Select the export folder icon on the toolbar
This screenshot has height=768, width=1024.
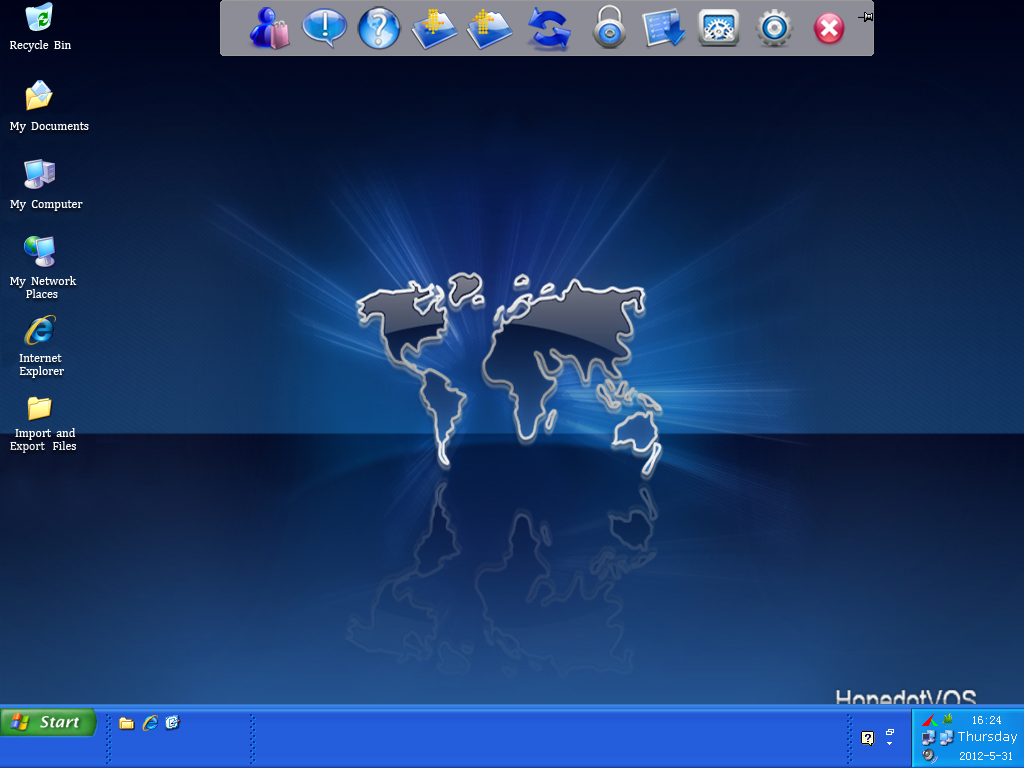pyautogui.click(x=488, y=28)
